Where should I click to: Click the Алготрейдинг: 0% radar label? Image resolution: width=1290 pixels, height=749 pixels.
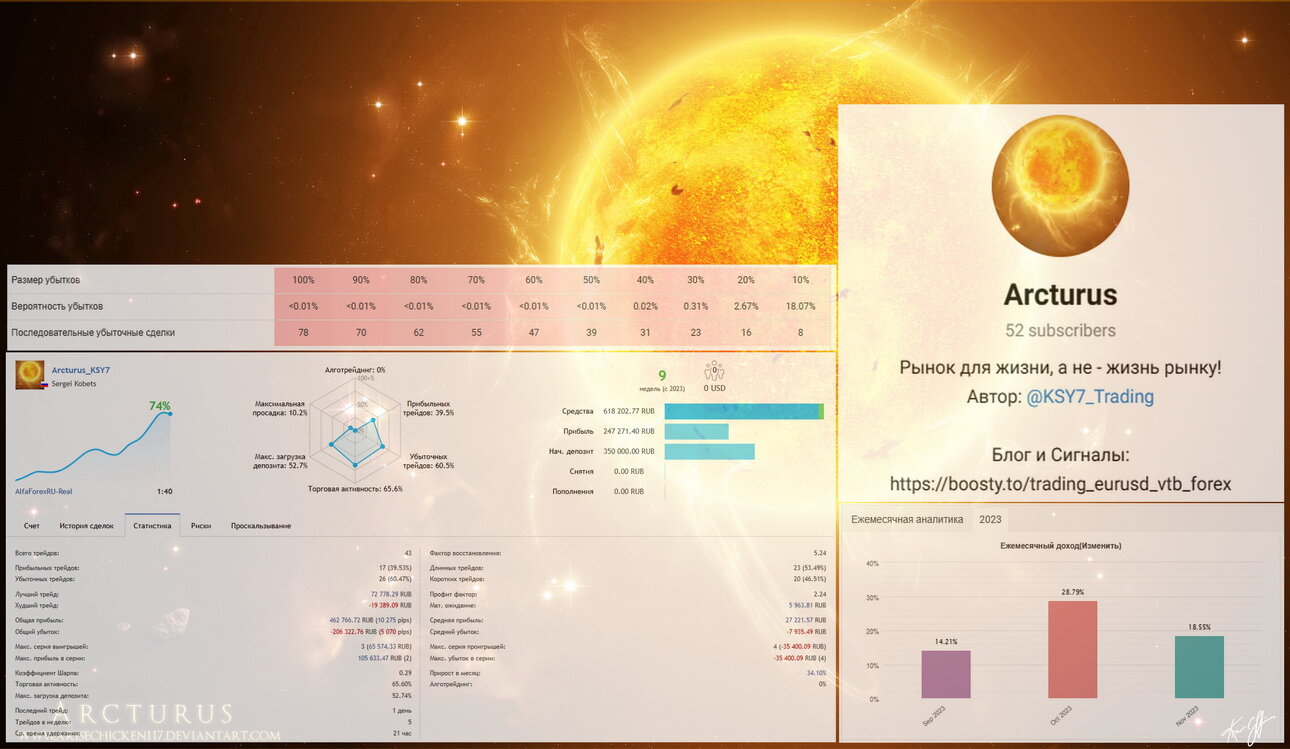[x=355, y=370]
